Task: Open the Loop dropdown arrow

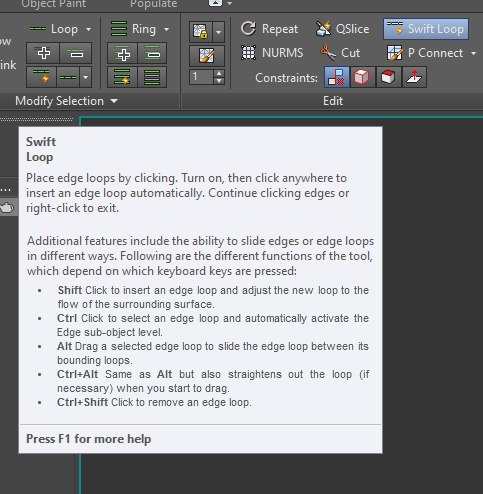Action: [88, 29]
